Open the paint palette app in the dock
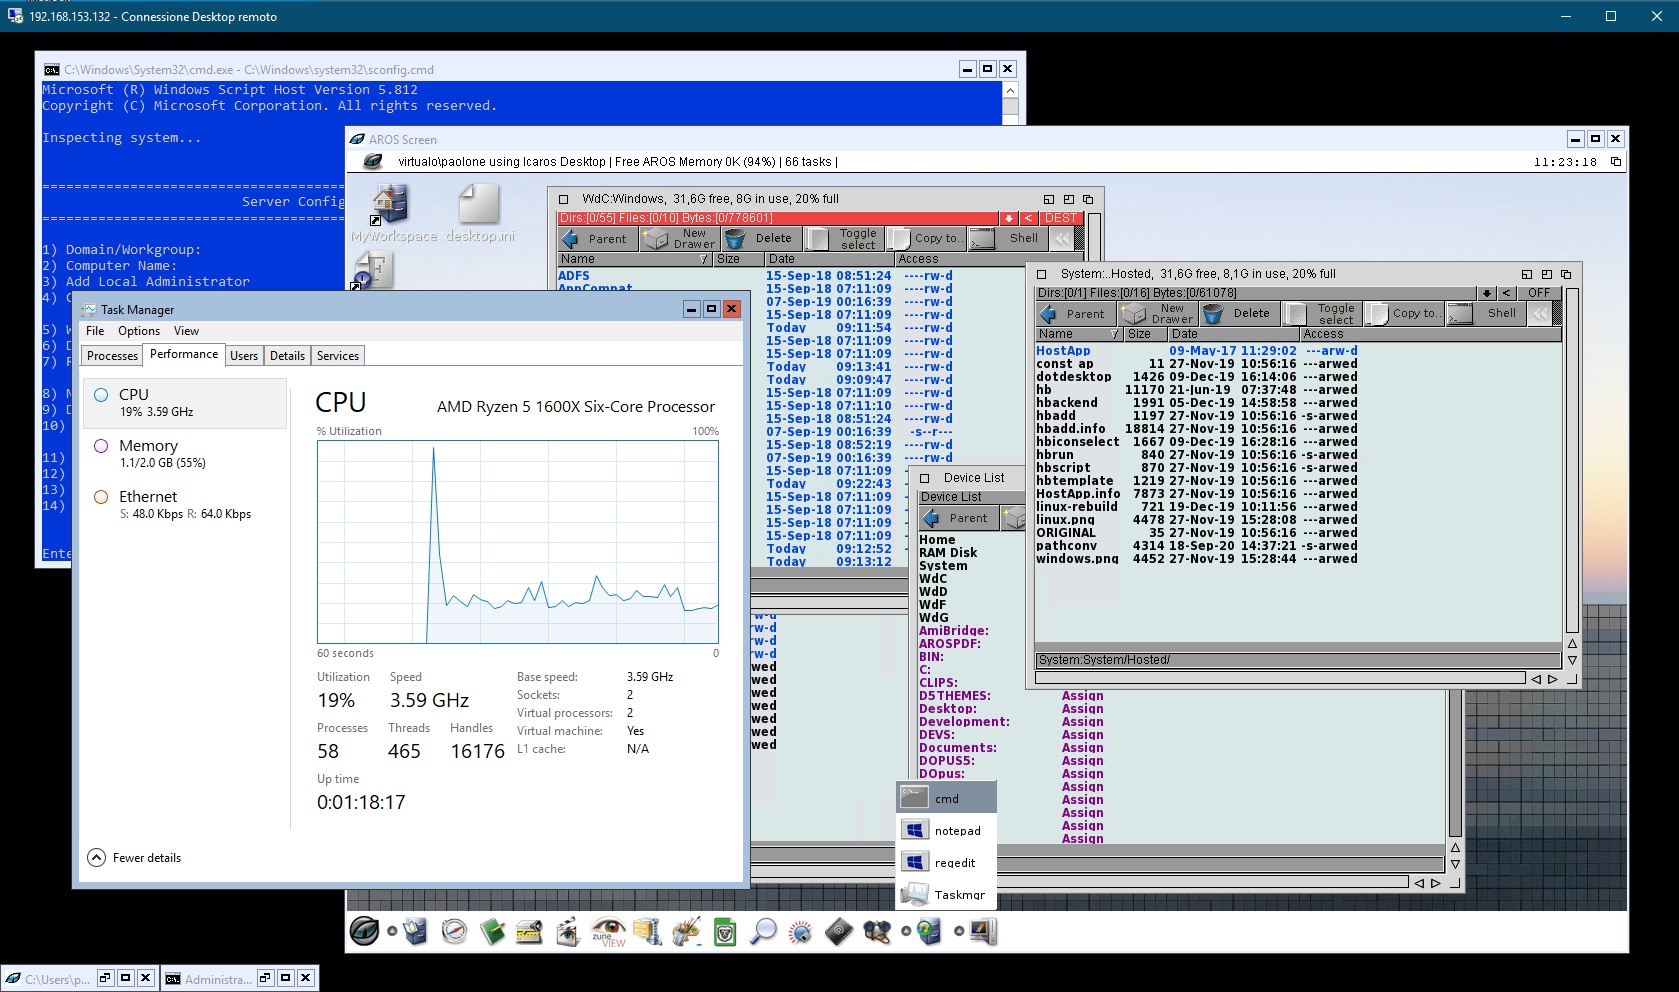The width and height of the screenshot is (1679, 992). tap(686, 931)
